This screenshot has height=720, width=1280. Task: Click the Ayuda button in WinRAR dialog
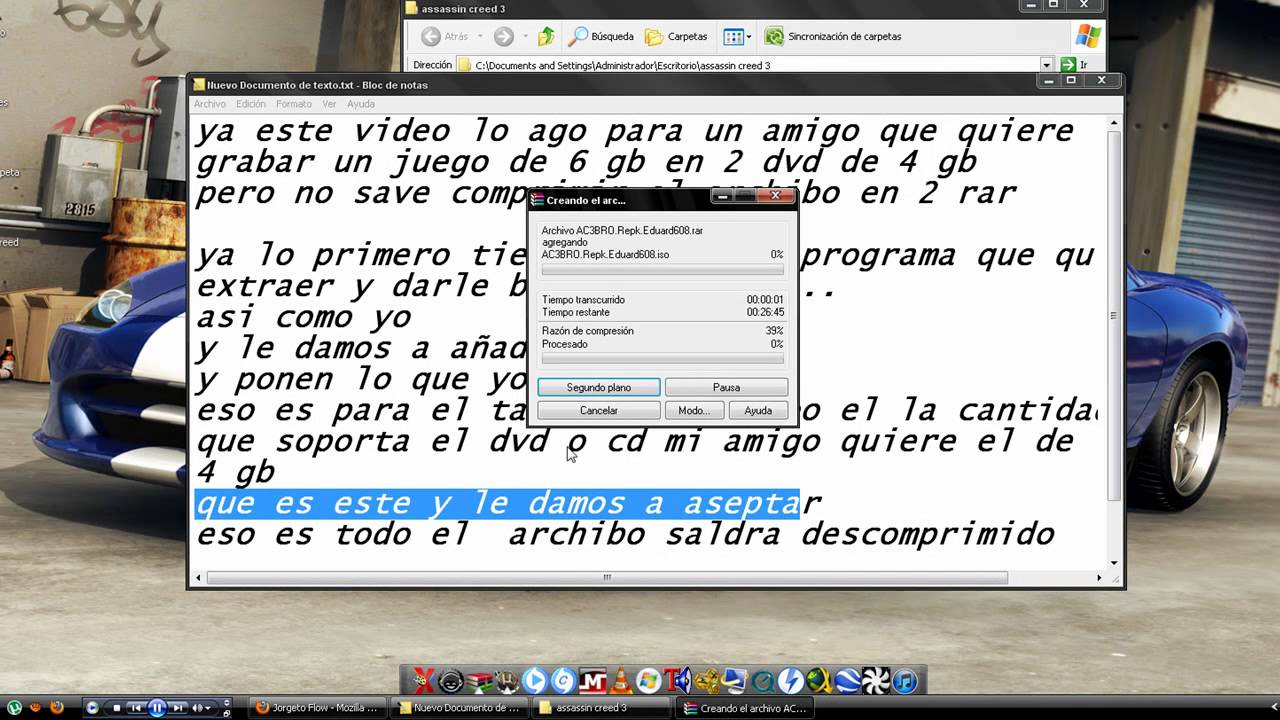(x=758, y=410)
